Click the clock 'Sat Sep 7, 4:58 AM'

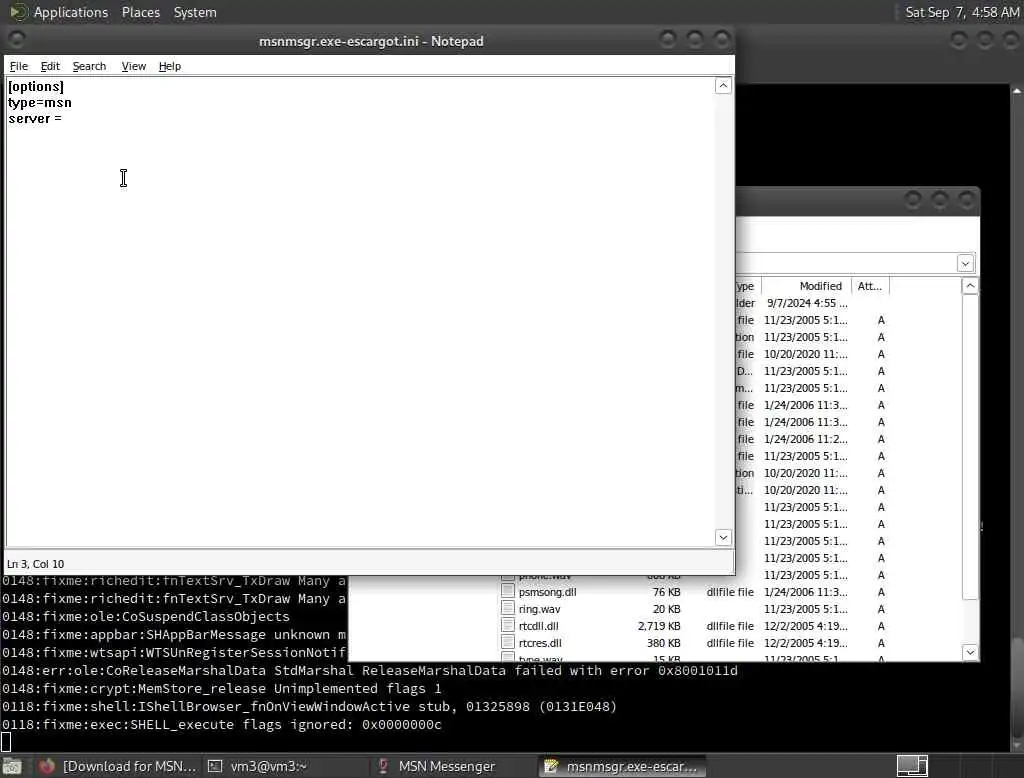point(962,12)
